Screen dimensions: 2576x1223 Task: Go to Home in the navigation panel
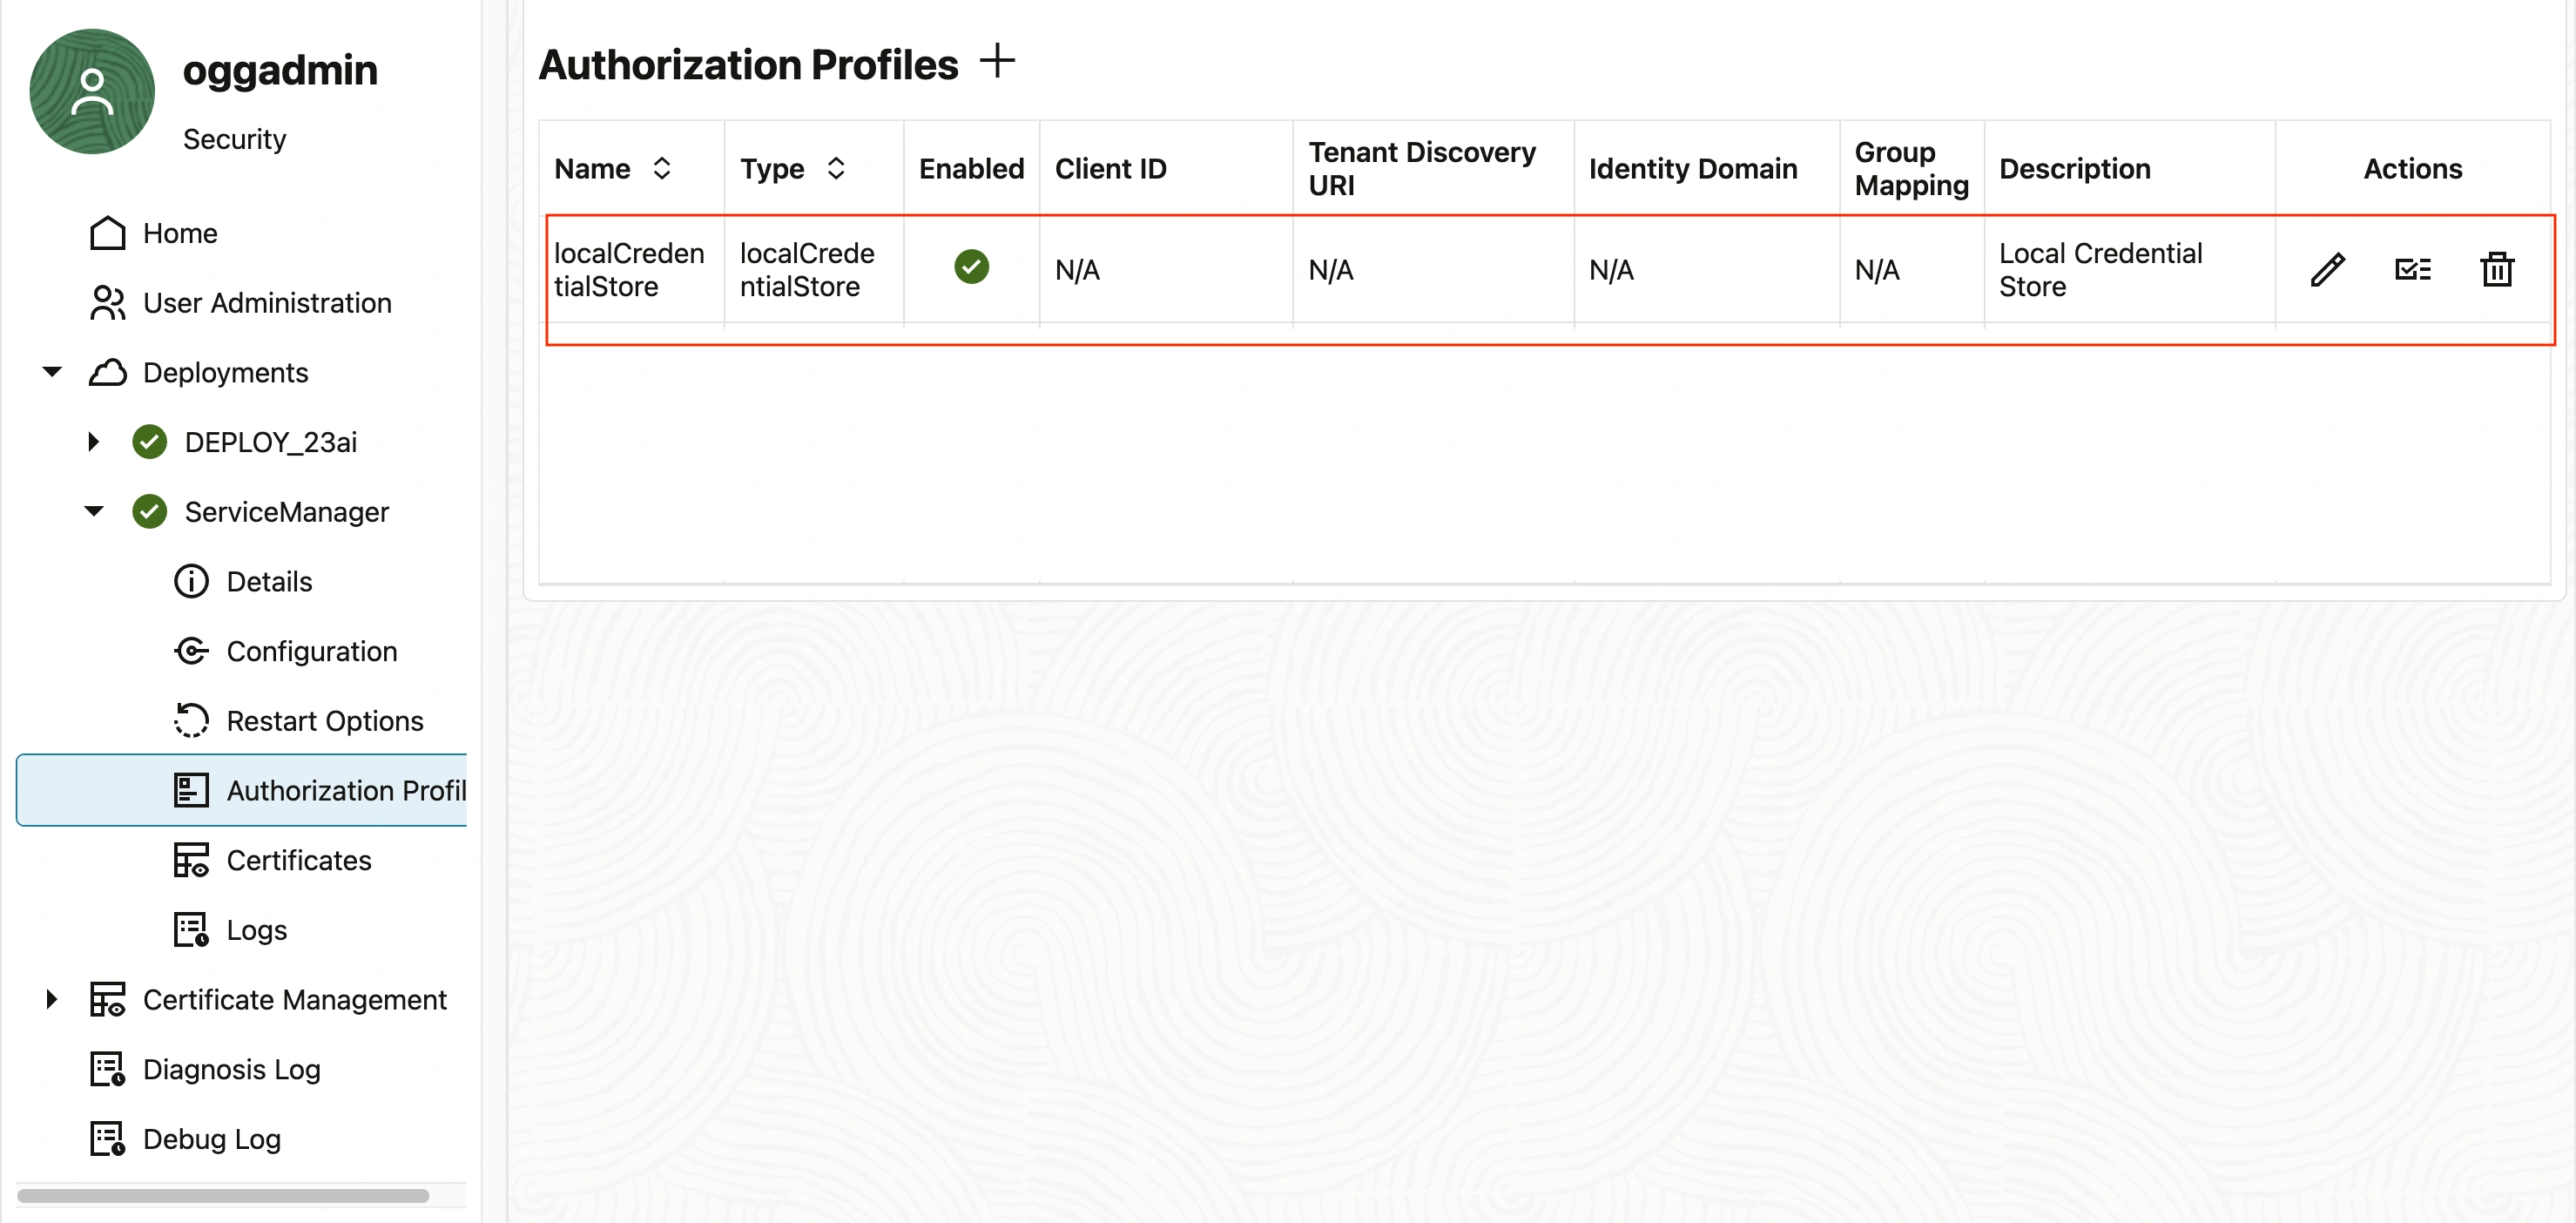179,233
